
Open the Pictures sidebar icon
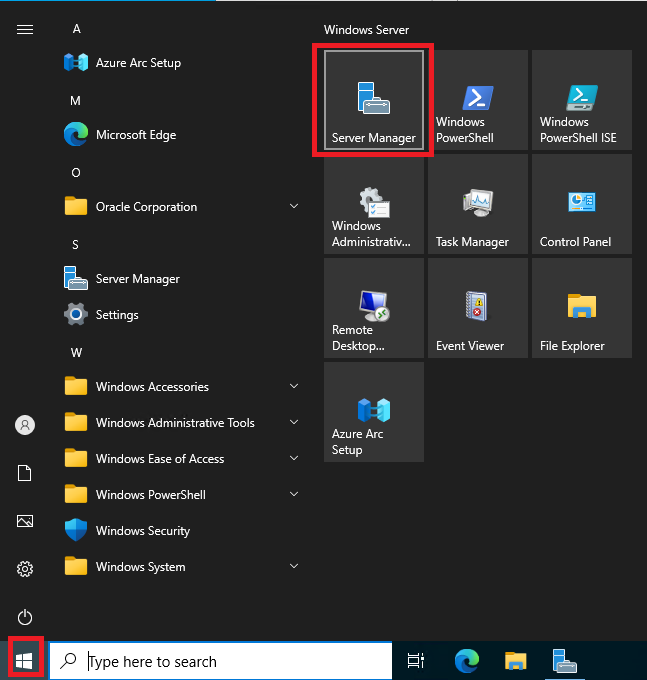(25, 521)
